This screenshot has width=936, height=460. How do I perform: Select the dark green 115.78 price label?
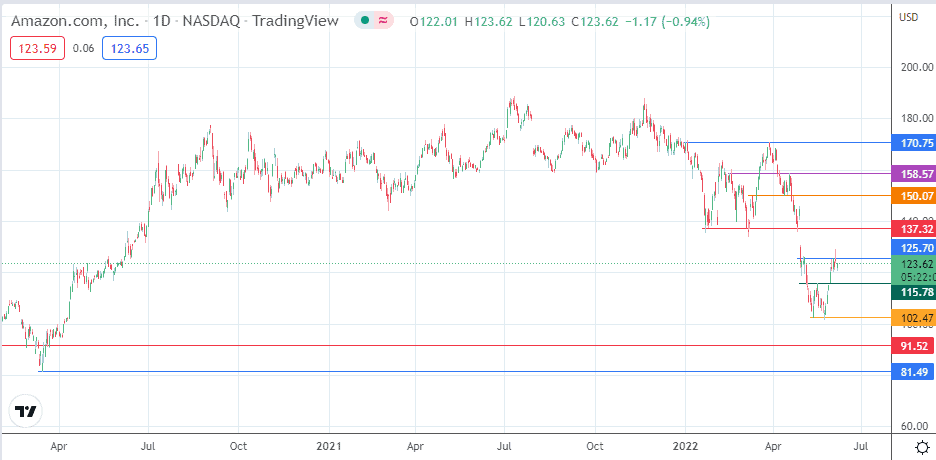point(913,292)
